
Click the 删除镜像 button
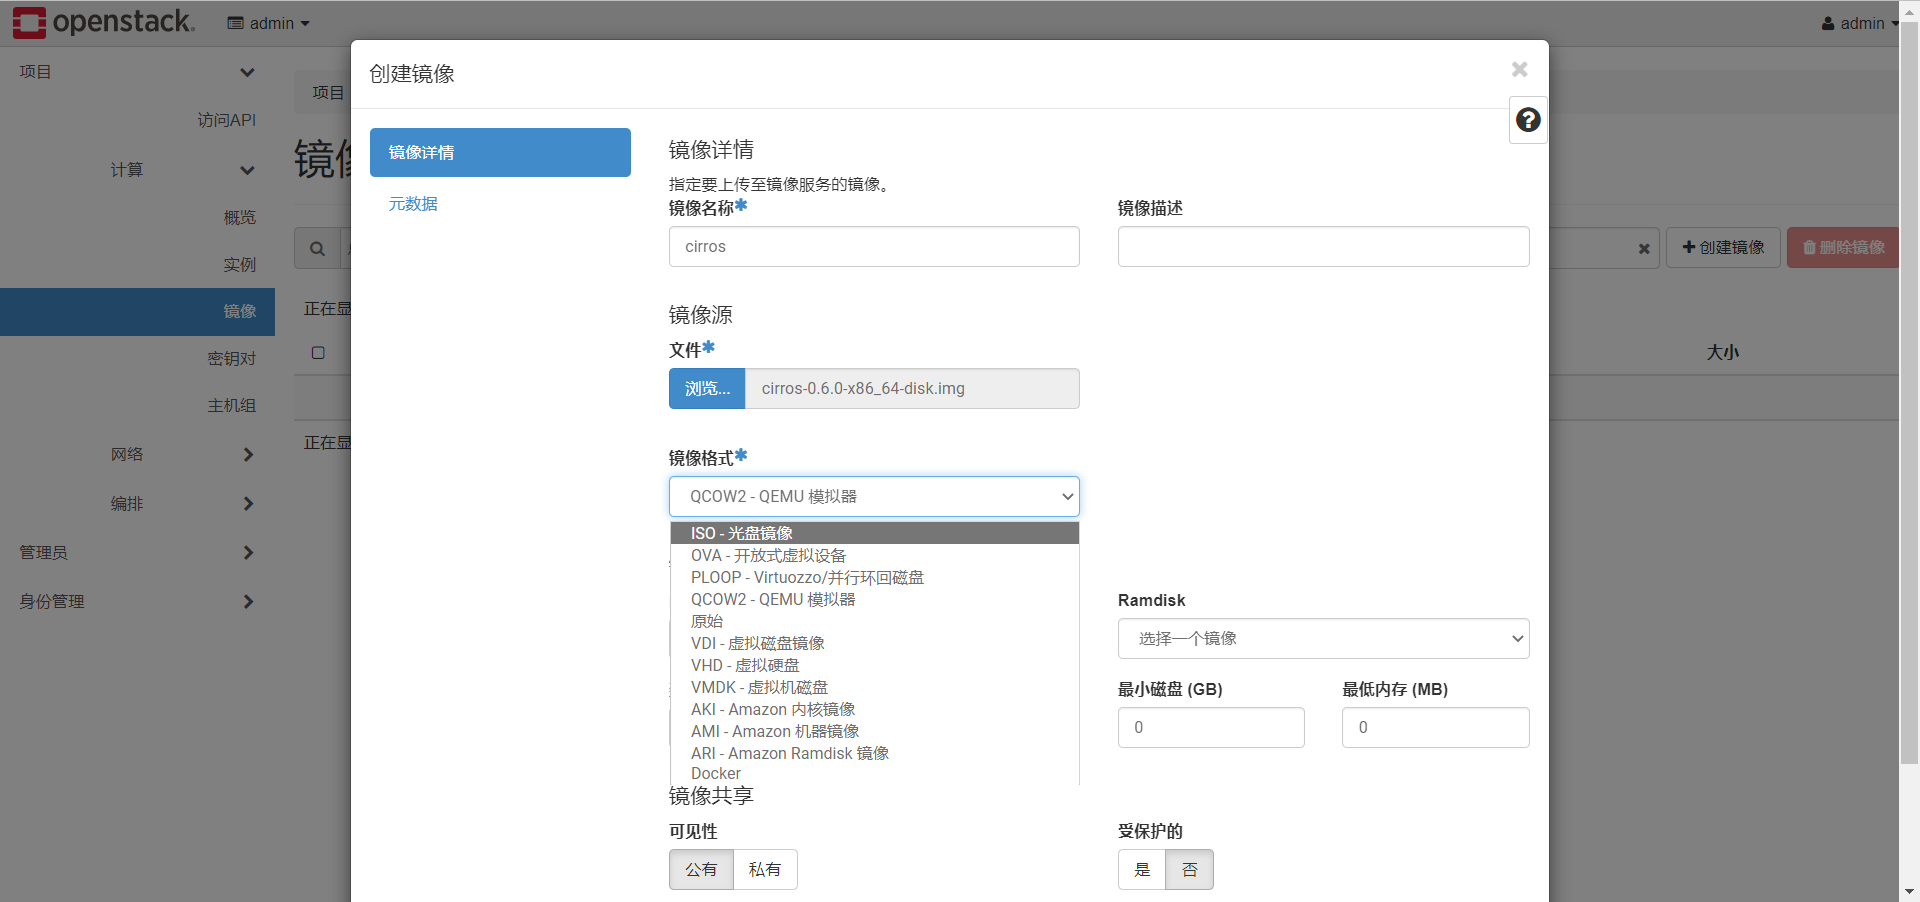[x=1843, y=247]
